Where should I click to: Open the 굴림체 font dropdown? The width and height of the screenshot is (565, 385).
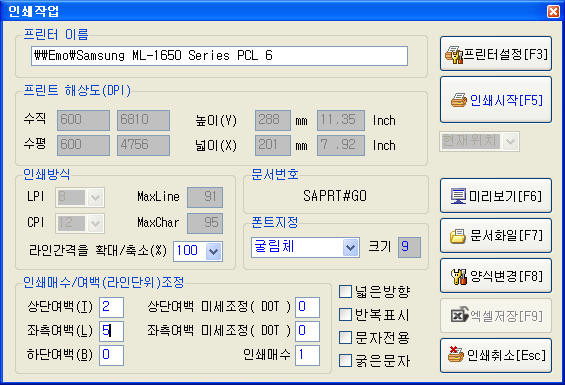350,247
